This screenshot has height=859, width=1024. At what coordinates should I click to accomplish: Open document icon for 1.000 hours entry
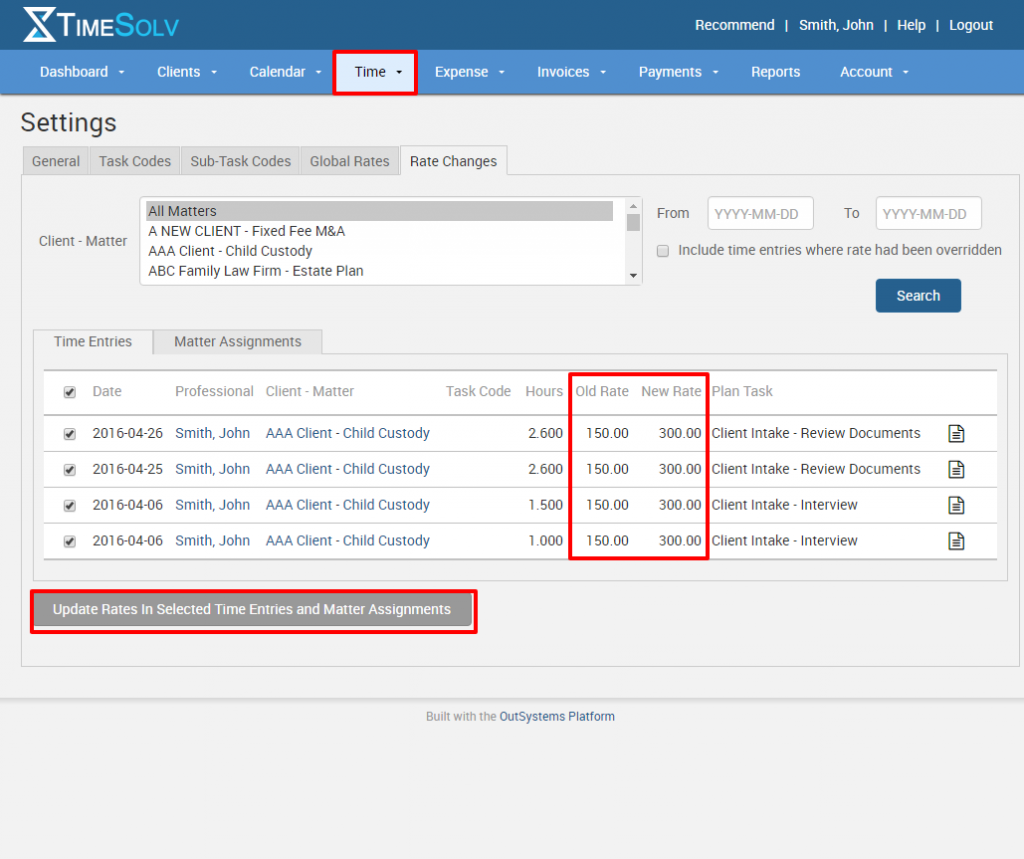956,541
